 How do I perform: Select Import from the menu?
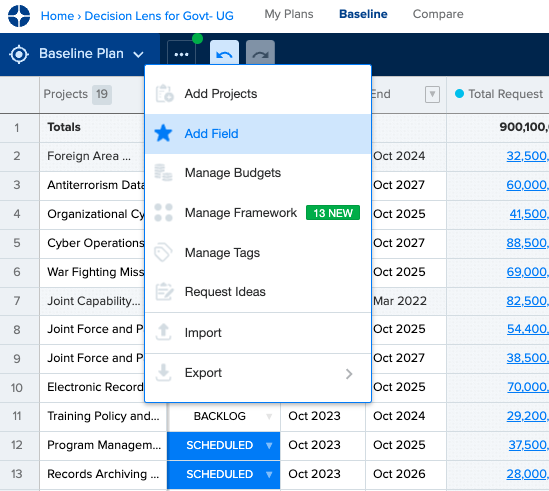(258, 333)
